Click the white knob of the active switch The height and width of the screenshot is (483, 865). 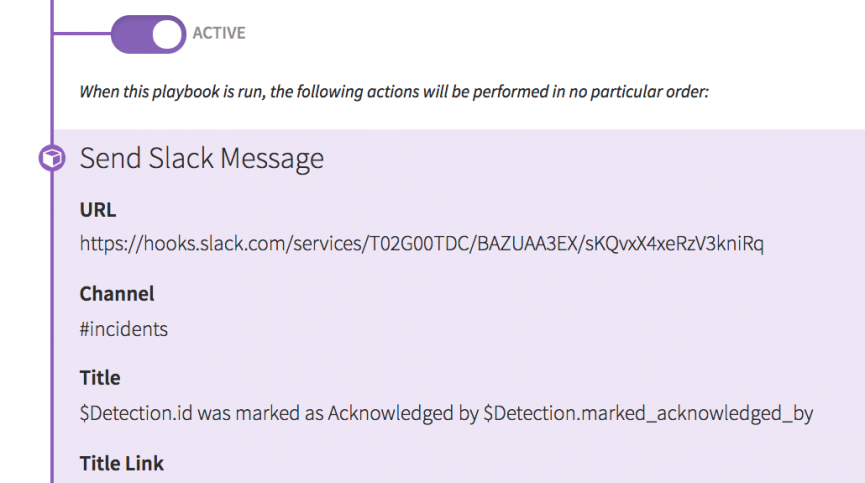point(168,33)
